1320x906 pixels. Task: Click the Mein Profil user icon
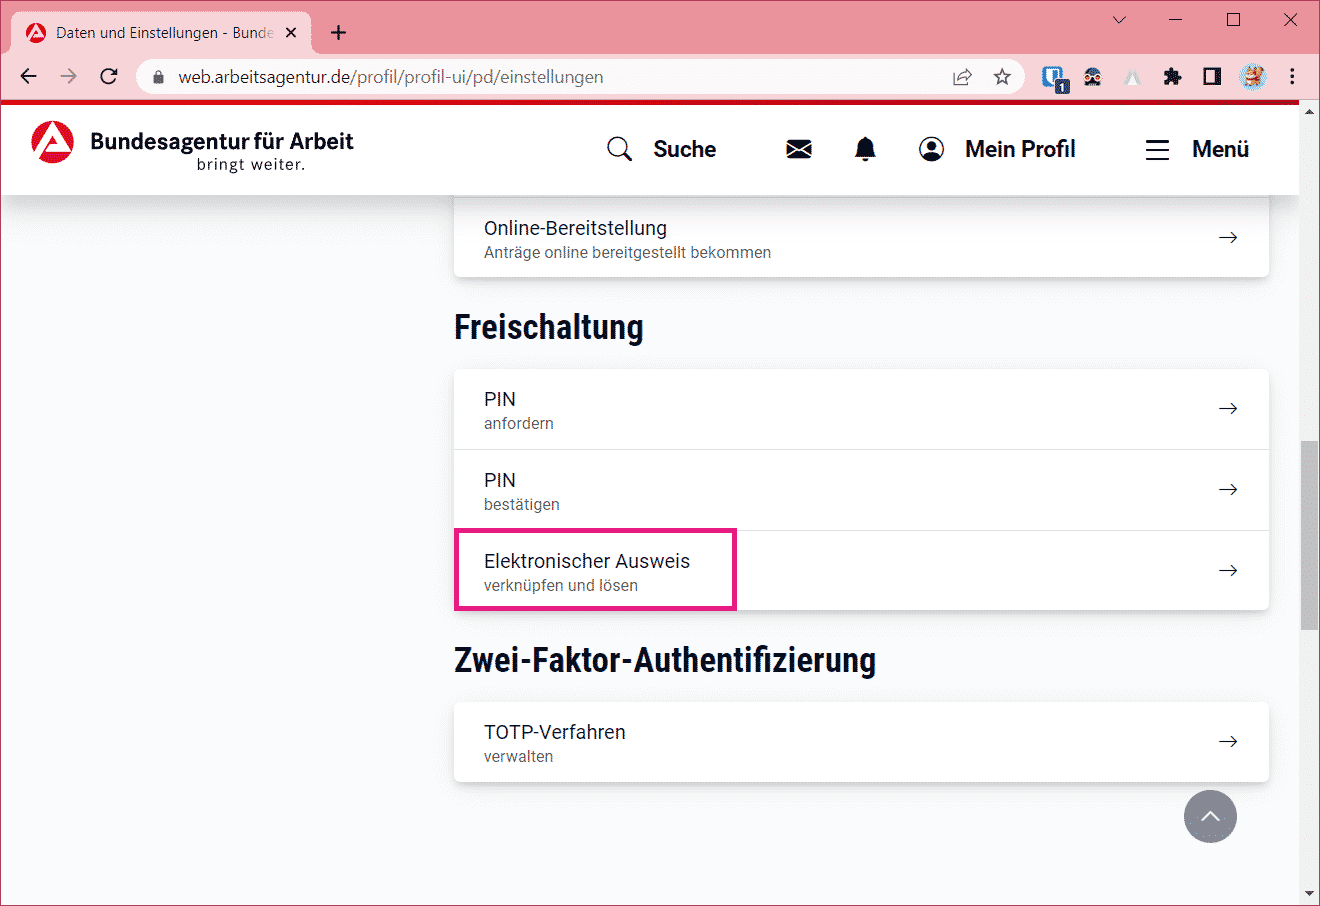coord(931,149)
